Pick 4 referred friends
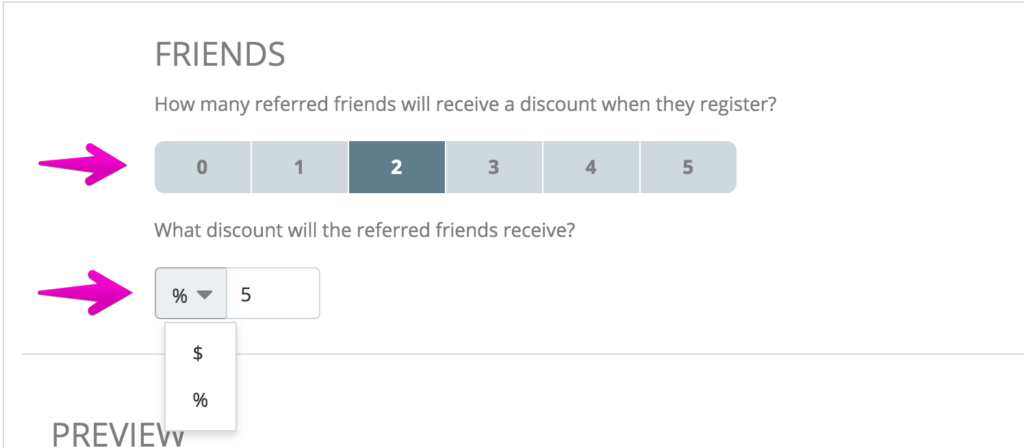 point(591,167)
